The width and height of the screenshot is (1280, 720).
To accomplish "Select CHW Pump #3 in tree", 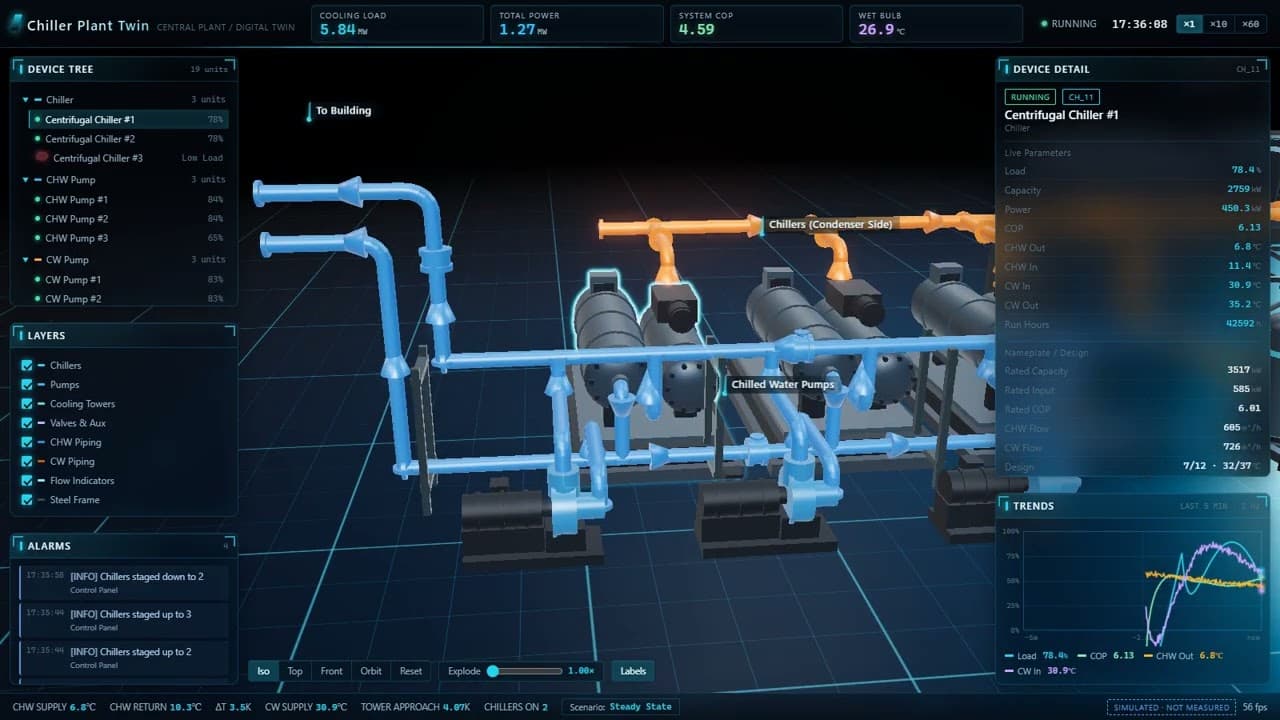I will (129, 238).
